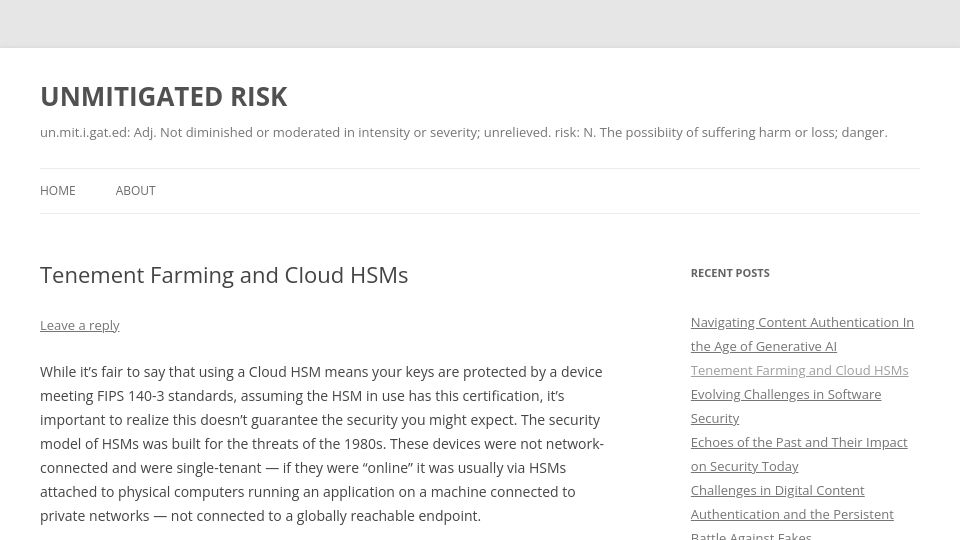Open Echoes of the Past recent post
960x540 pixels.
pos(799,454)
